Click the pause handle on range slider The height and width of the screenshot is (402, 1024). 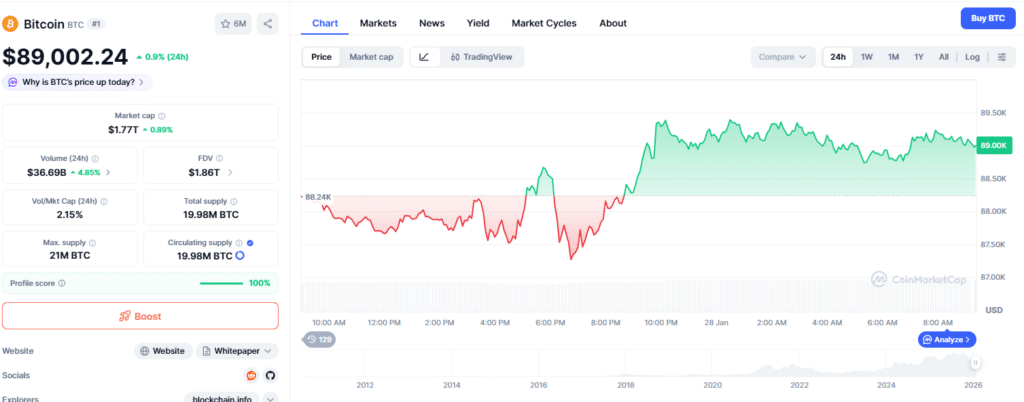tap(975, 363)
